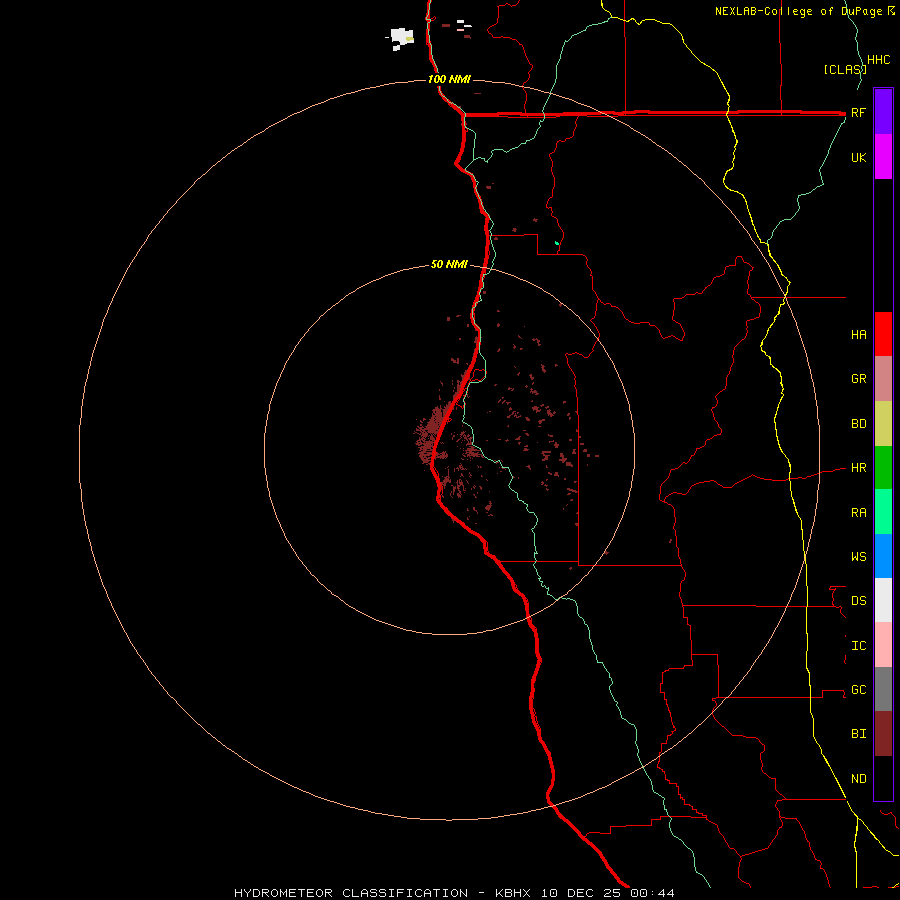Click the 'BD' legend label
Image resolution: width=900 pixels, height=900 pixels.
point(859,424)
